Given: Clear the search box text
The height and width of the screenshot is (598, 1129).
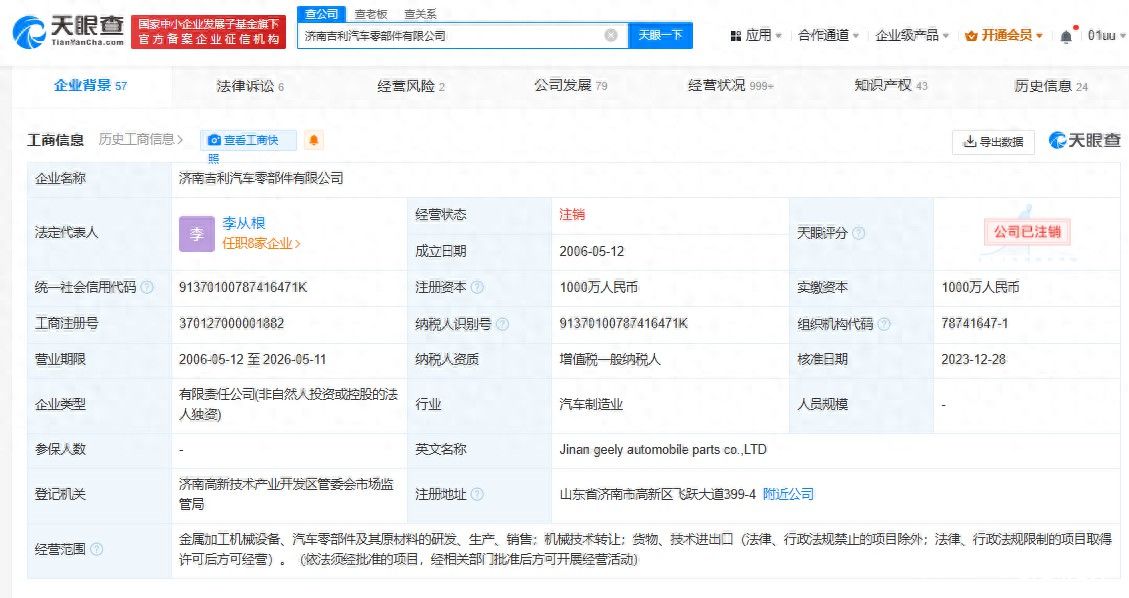Looking at the screenshot, I should pyautogui.click(x=611, y=35).
